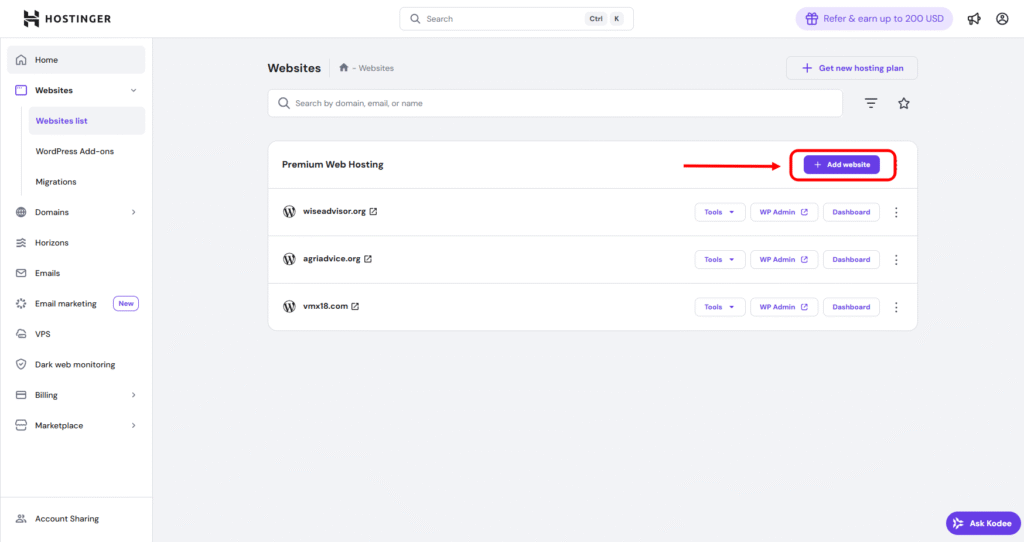Click the WordPress icon for wiseadvisor.org
This screenshot has height=542, width=1024.
pos(289,212)
